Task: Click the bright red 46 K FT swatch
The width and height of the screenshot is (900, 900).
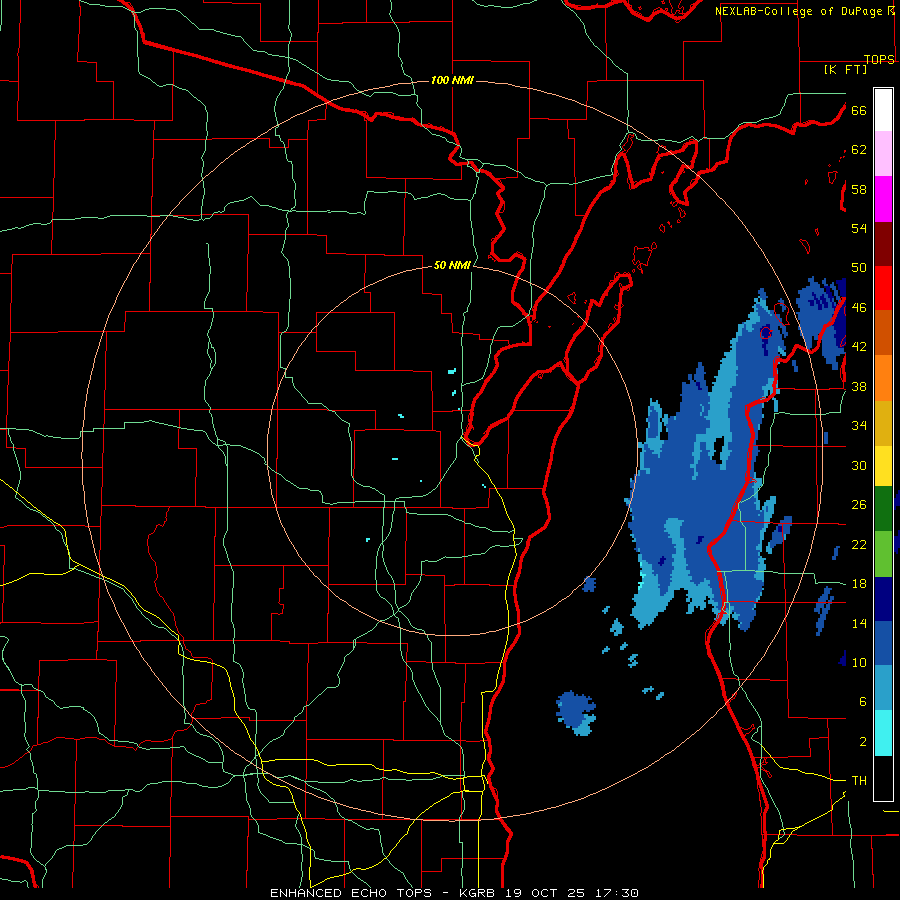Action: pyautogui.click(x=883, y=288)
